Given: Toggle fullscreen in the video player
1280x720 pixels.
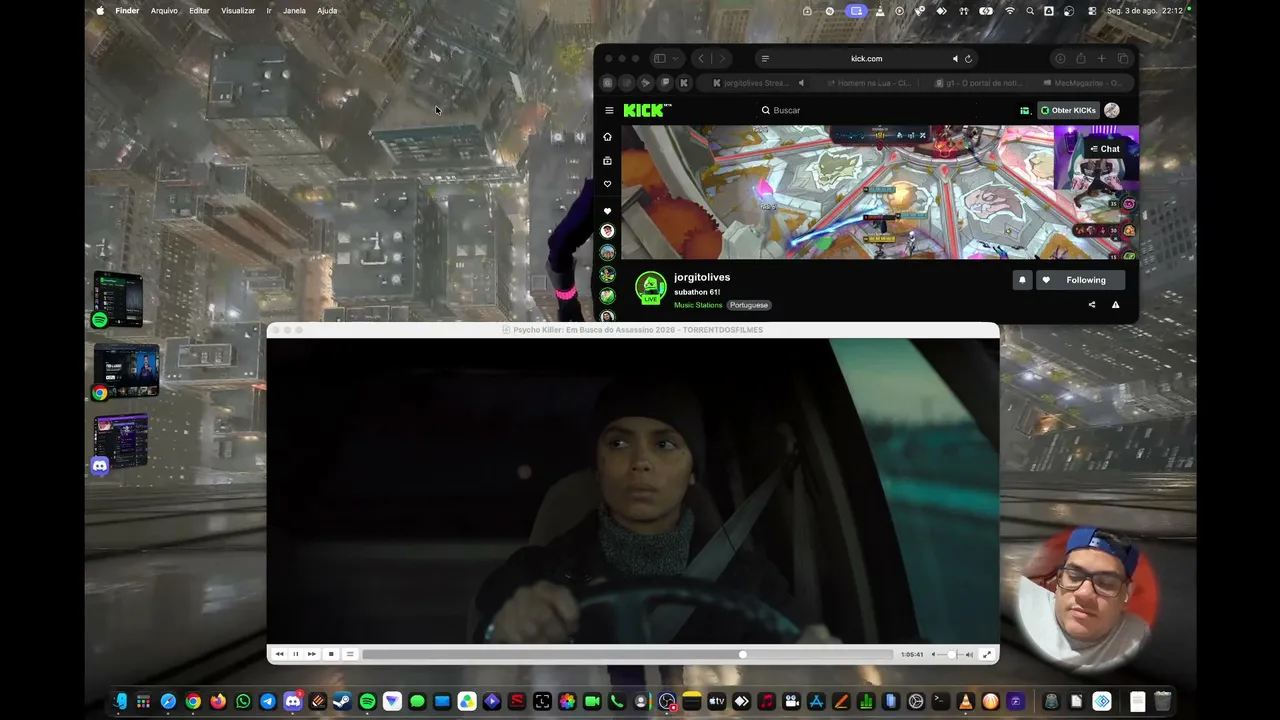Looking at the screenshot, I should coord(987,654).
